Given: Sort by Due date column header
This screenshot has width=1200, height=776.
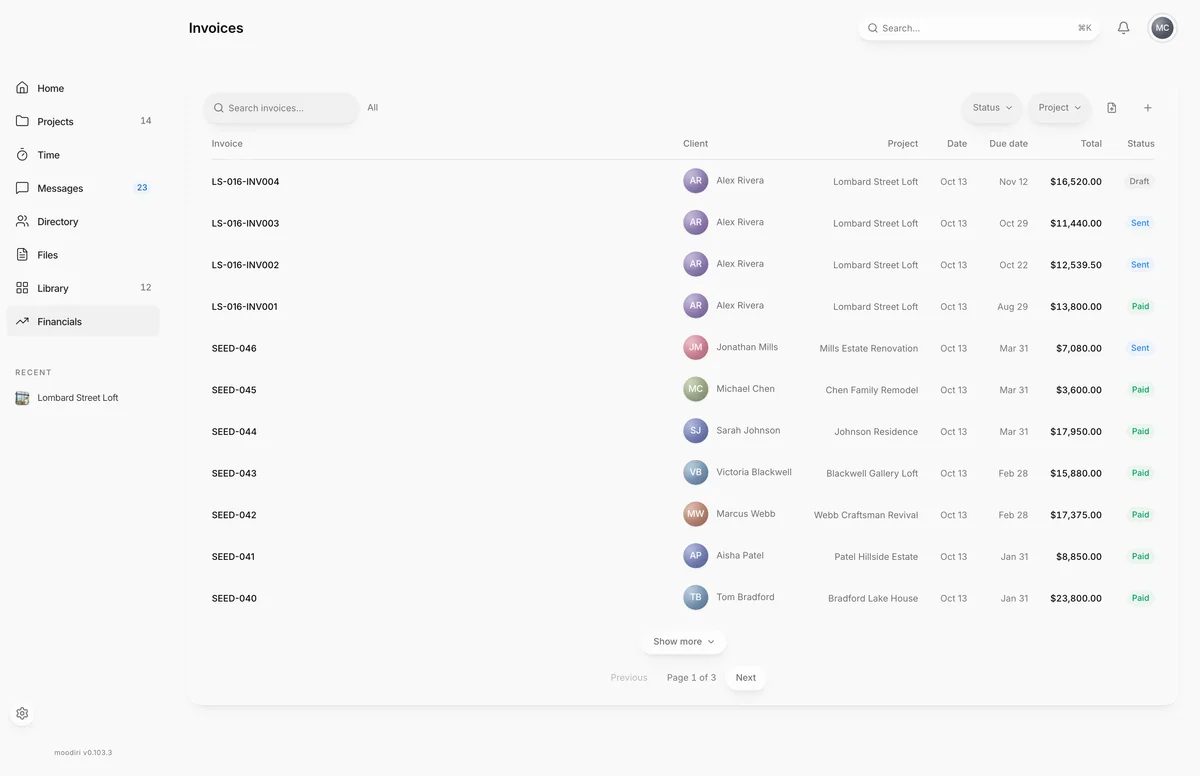Looking at the screenshot, I should (1008, 144).
